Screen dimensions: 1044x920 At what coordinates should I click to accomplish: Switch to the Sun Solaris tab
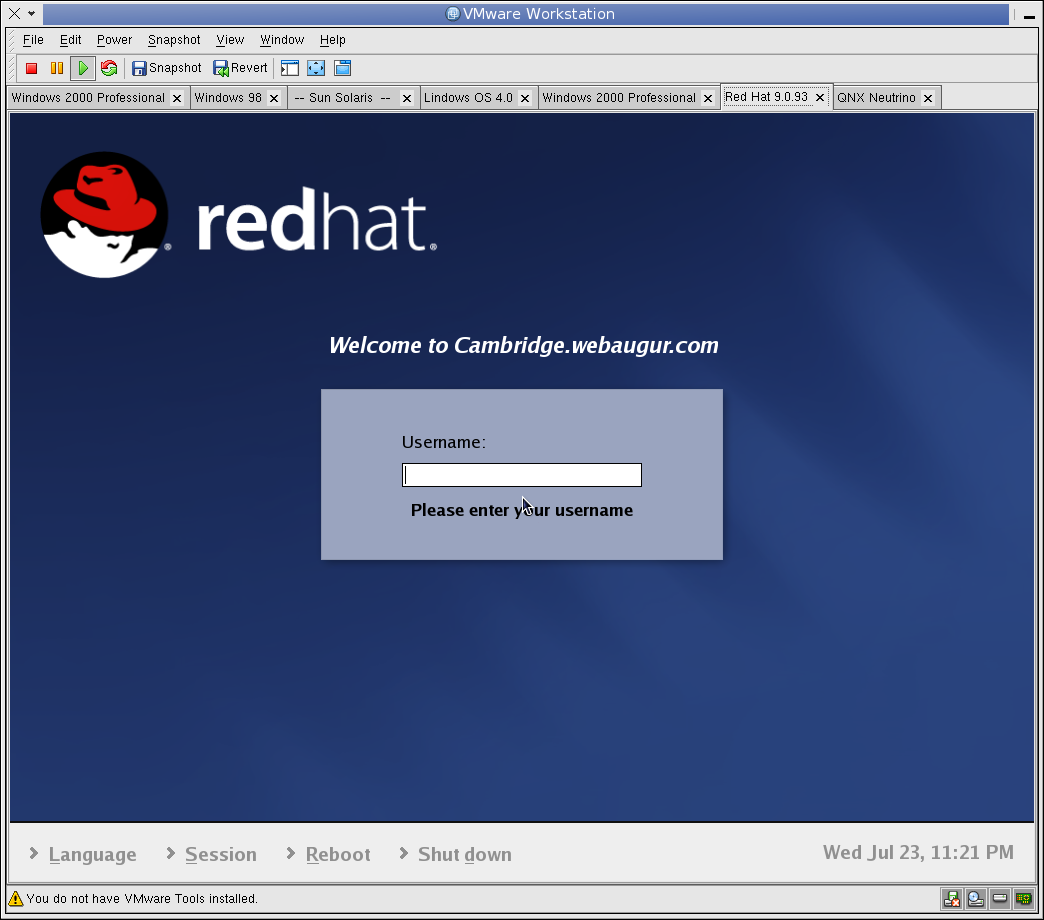[342, 98]
